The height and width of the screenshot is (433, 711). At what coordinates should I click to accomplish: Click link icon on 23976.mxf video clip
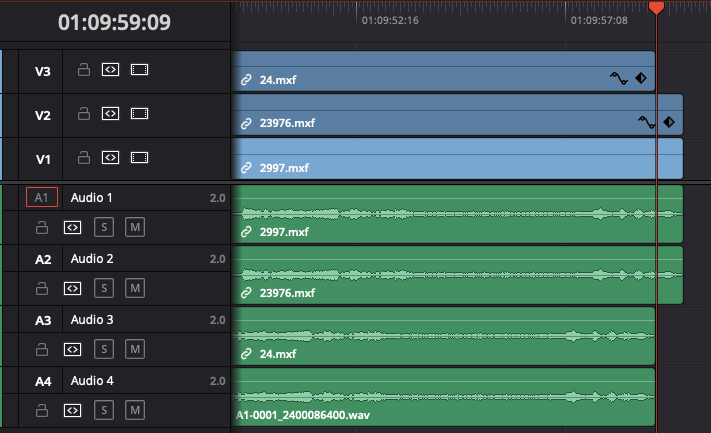[246, 123]
